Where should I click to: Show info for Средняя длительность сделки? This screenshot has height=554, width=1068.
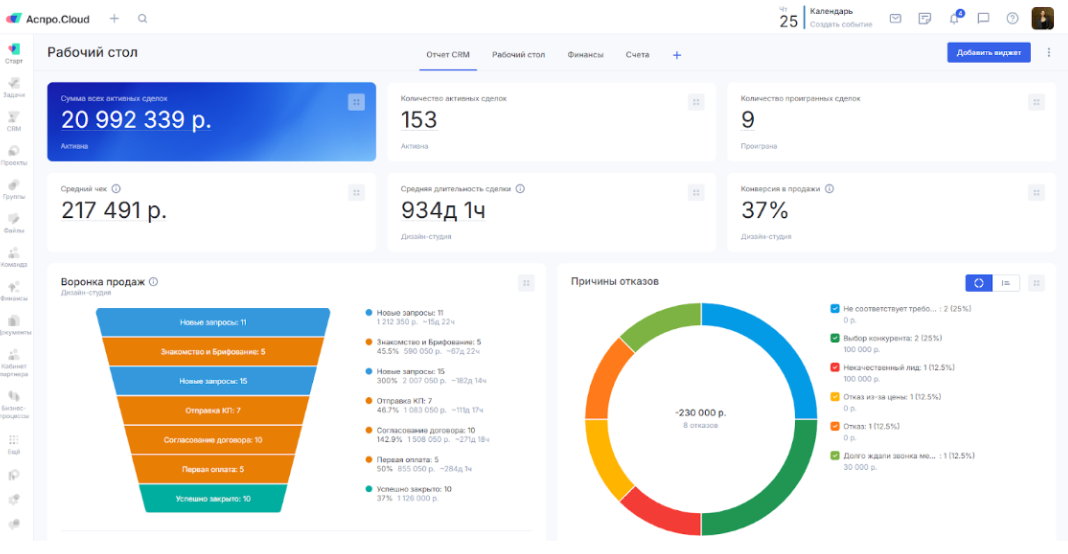point(520,189)
